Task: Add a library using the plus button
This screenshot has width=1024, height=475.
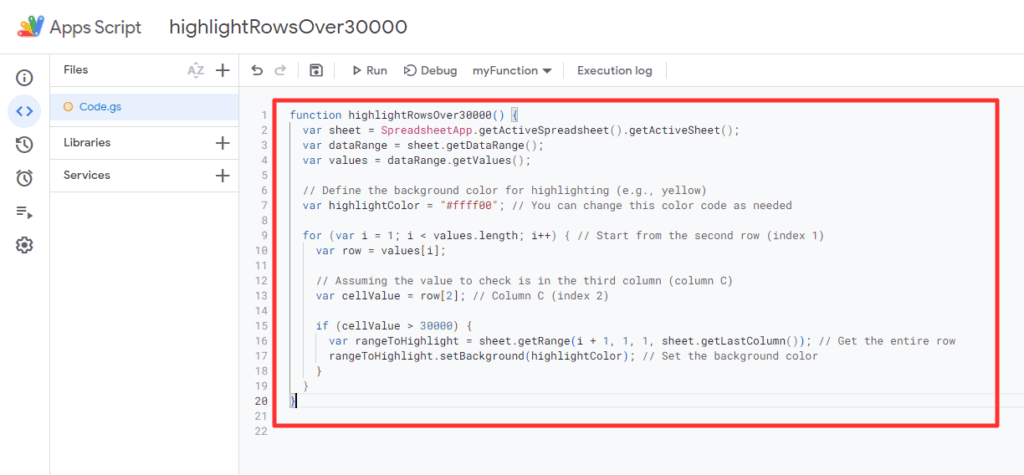Action: [x=223, y=143]
